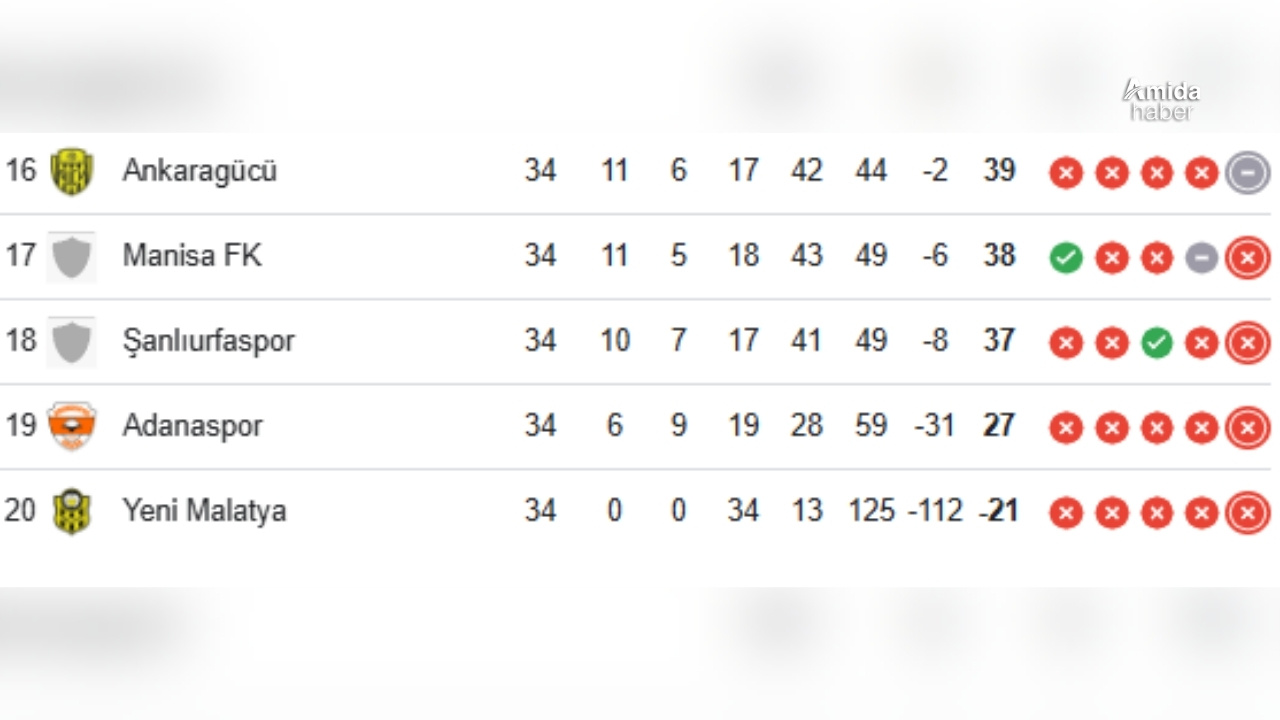Click the Manisa FK shield placeholder logo
The height and width of the screenshot is (720, 1280).
(72, 256)
